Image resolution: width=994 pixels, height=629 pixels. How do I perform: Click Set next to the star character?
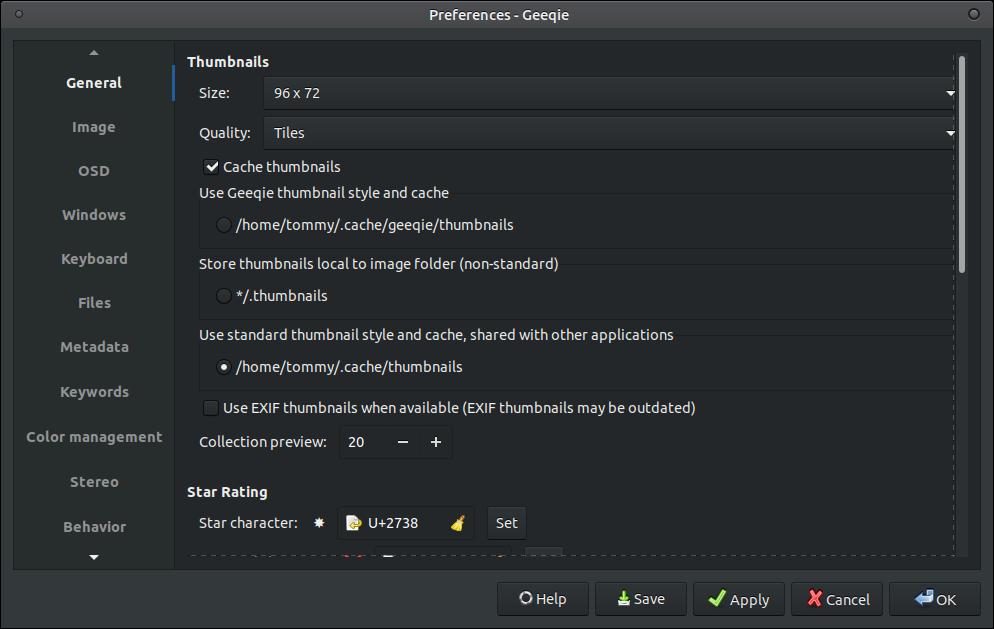pos(507,523)
